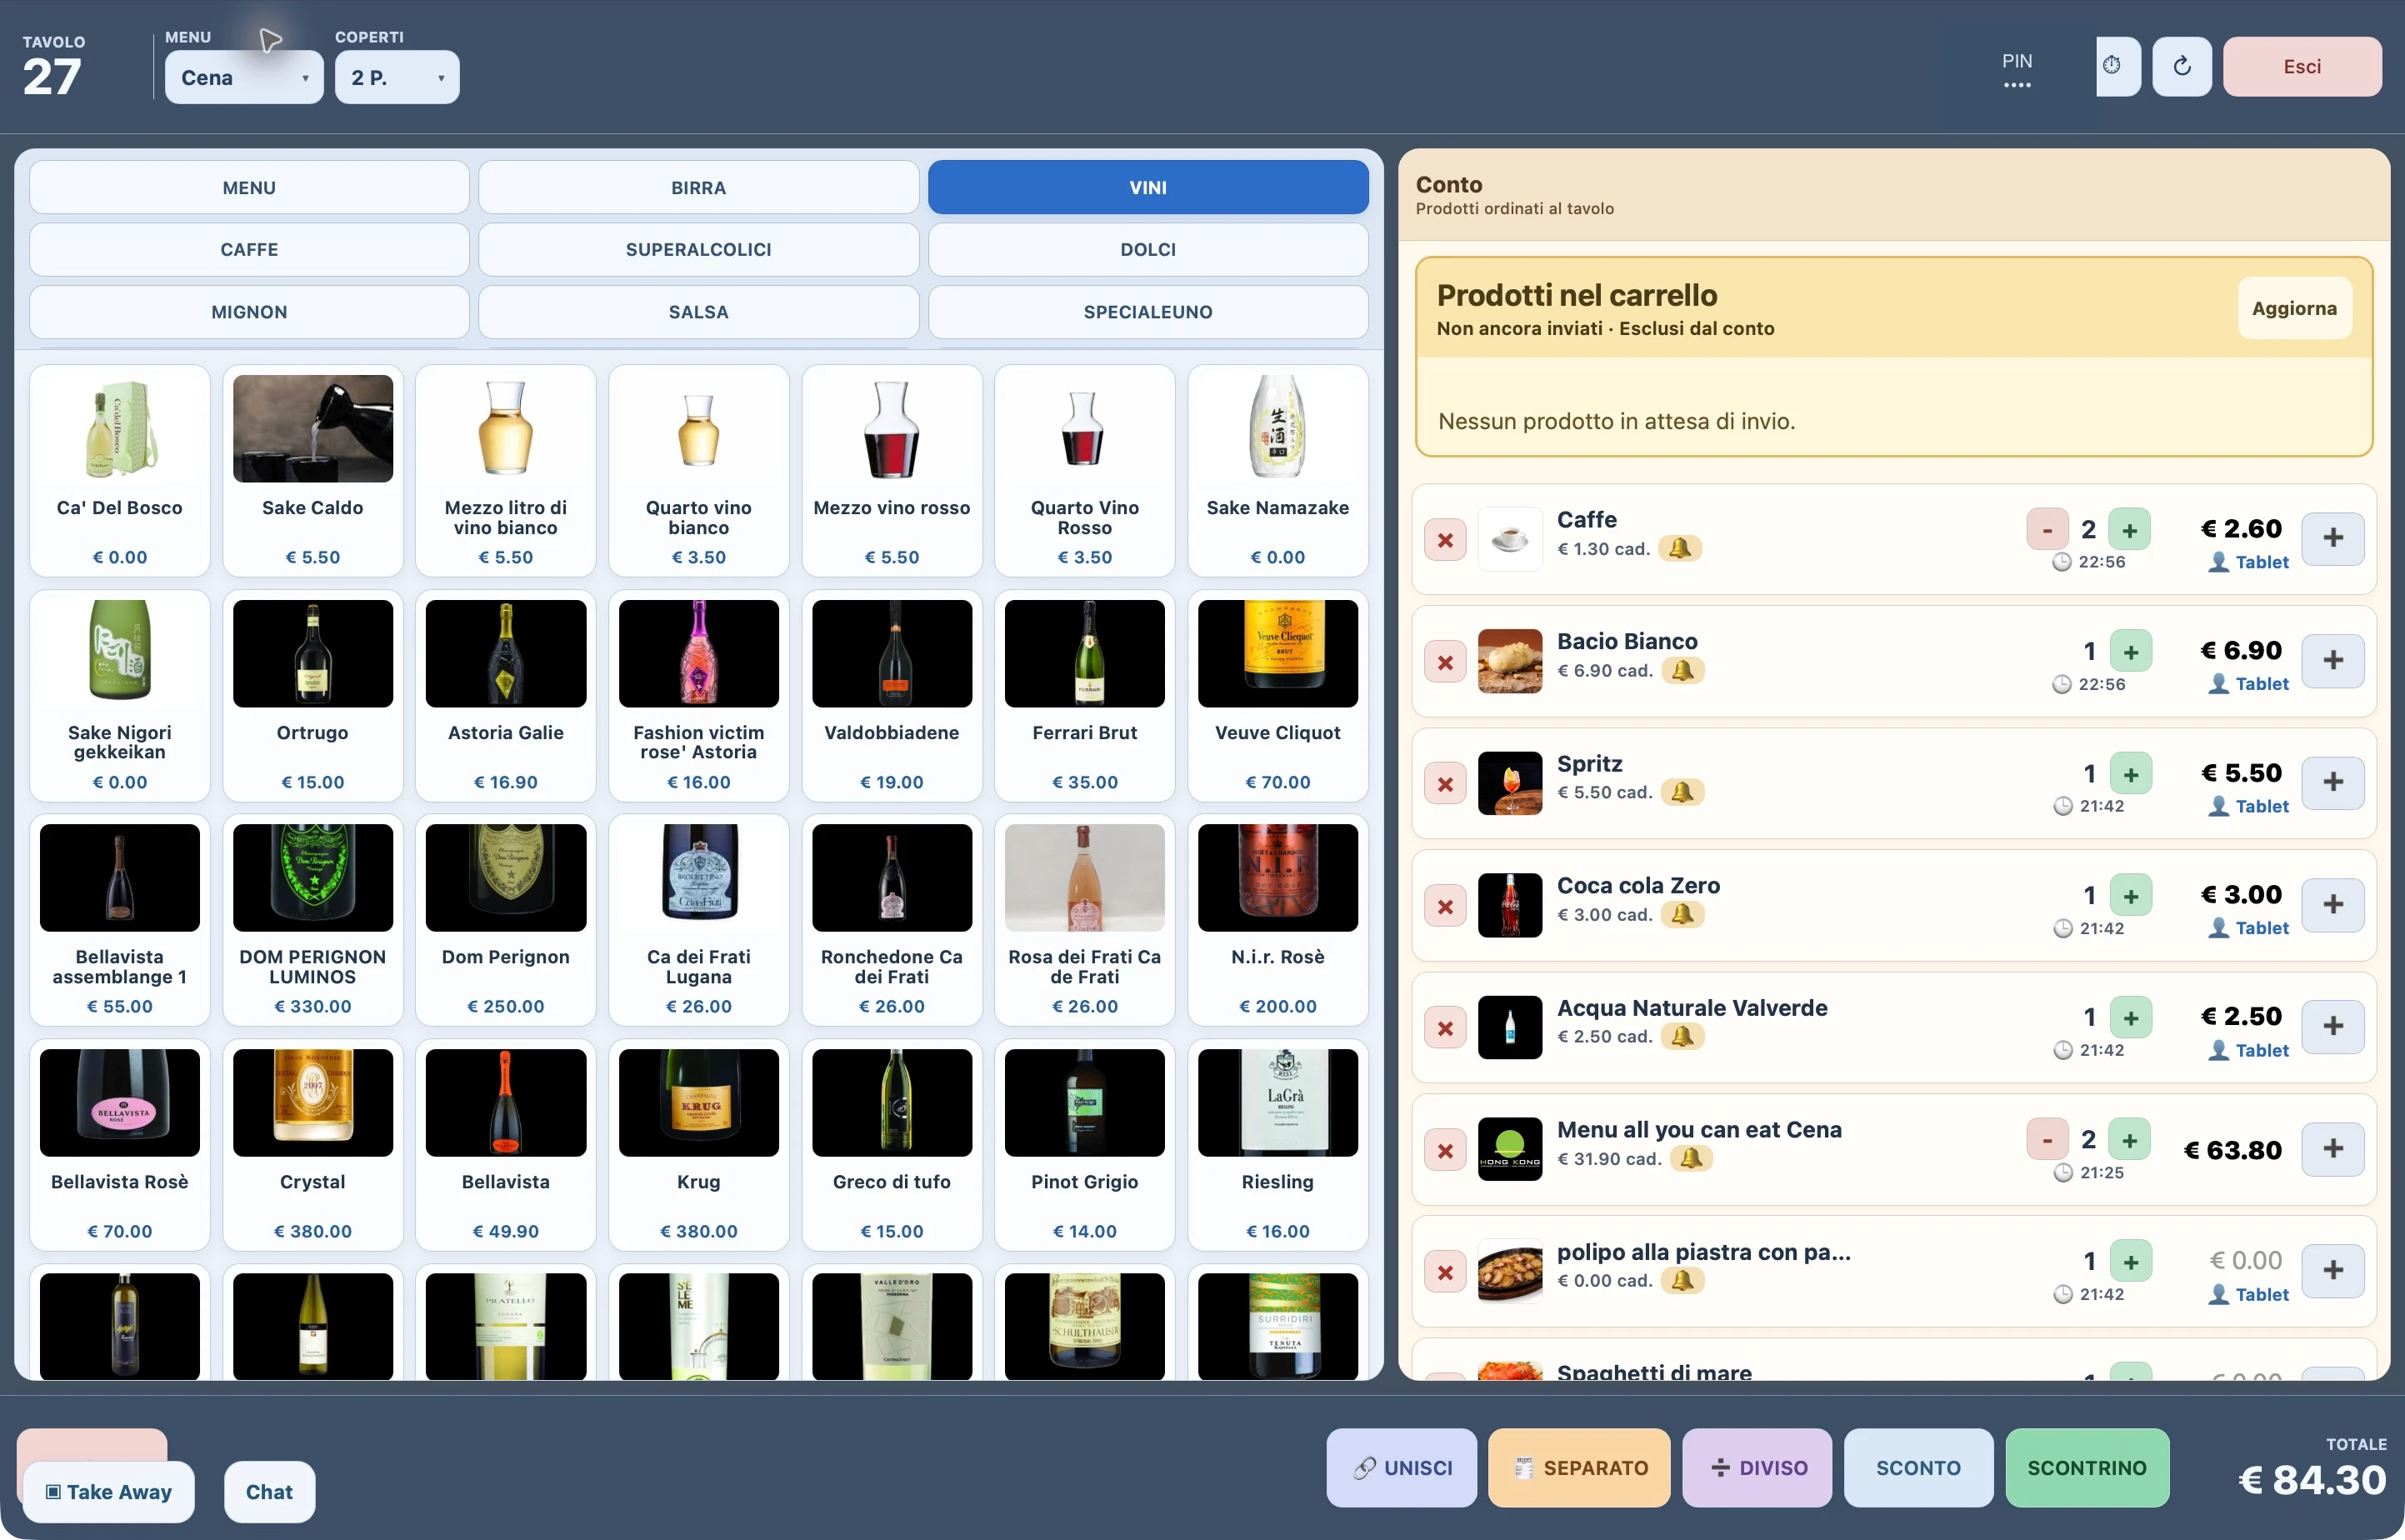This screenshot has width=2405, height=1540.
Task: Click the bell icon on Menu all you can eat
Action: pyautogui.click(x=1691, y=1158)
